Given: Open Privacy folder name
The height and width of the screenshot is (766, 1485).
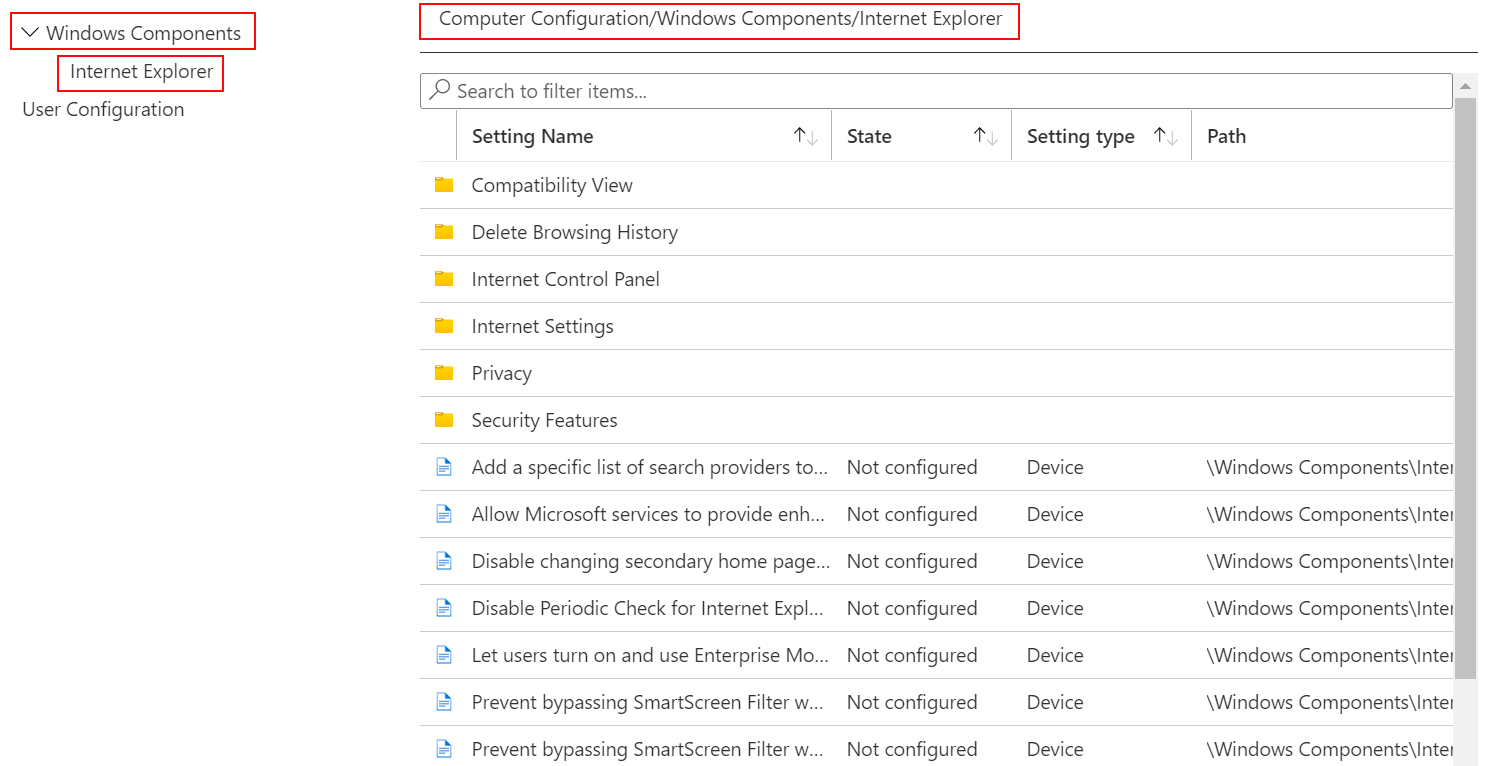Looking at the screenshot, I should 502,374.
